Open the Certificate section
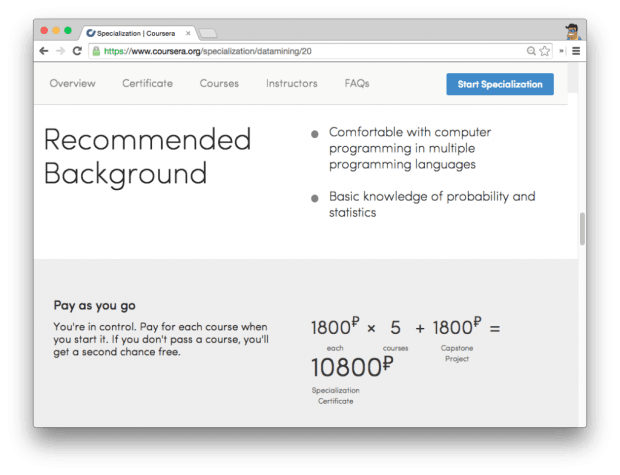620x475 pixels. [x=147, y=84]
